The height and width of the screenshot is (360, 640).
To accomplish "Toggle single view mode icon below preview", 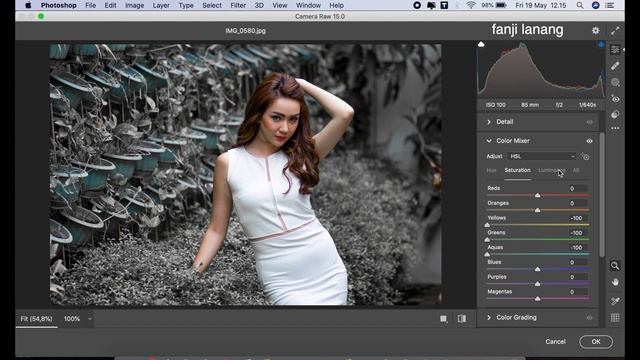I will click(444, 319).
